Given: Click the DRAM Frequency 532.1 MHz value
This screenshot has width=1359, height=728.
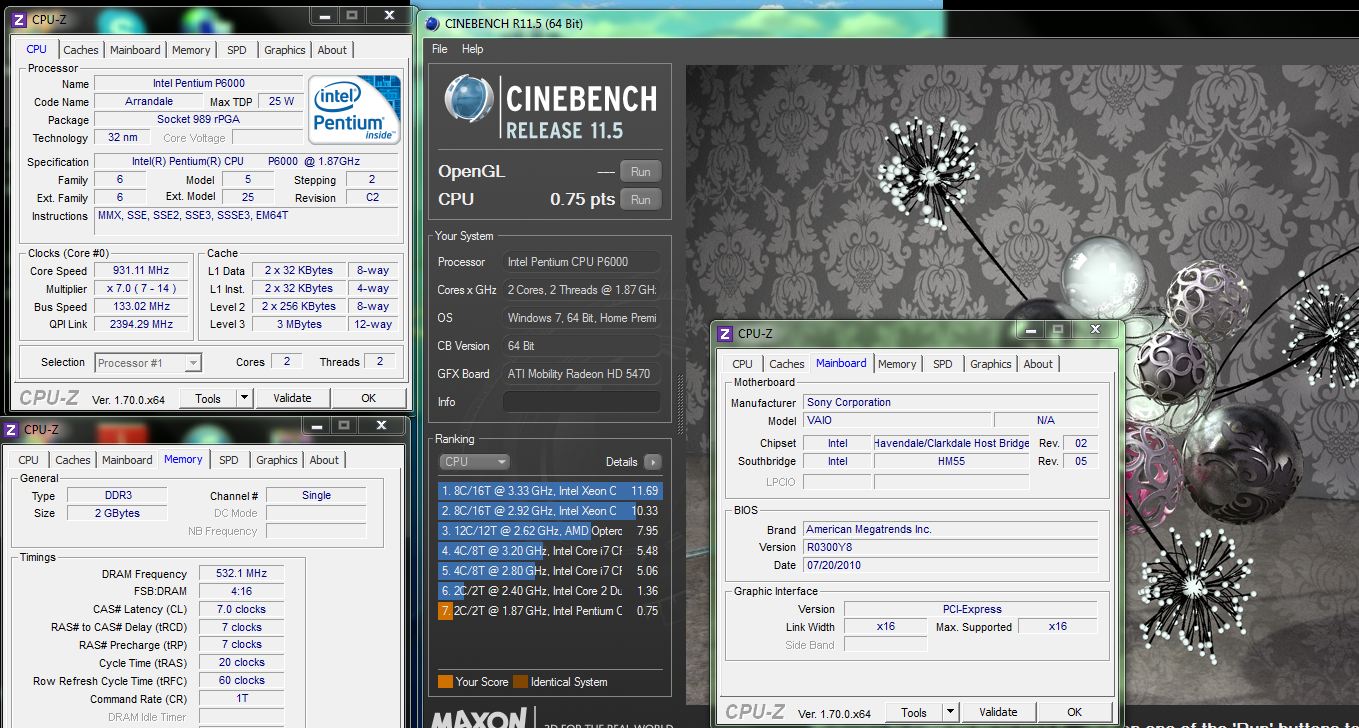Looking at the screenshot, I should [x=241, y=574].
